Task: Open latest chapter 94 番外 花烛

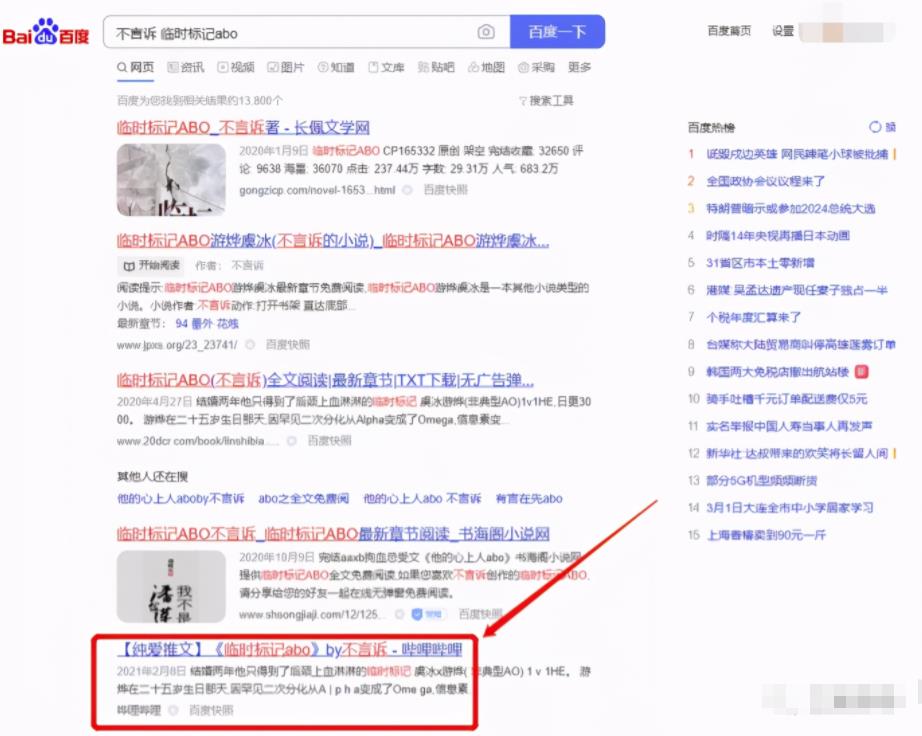Action: [x=207, y=323]
